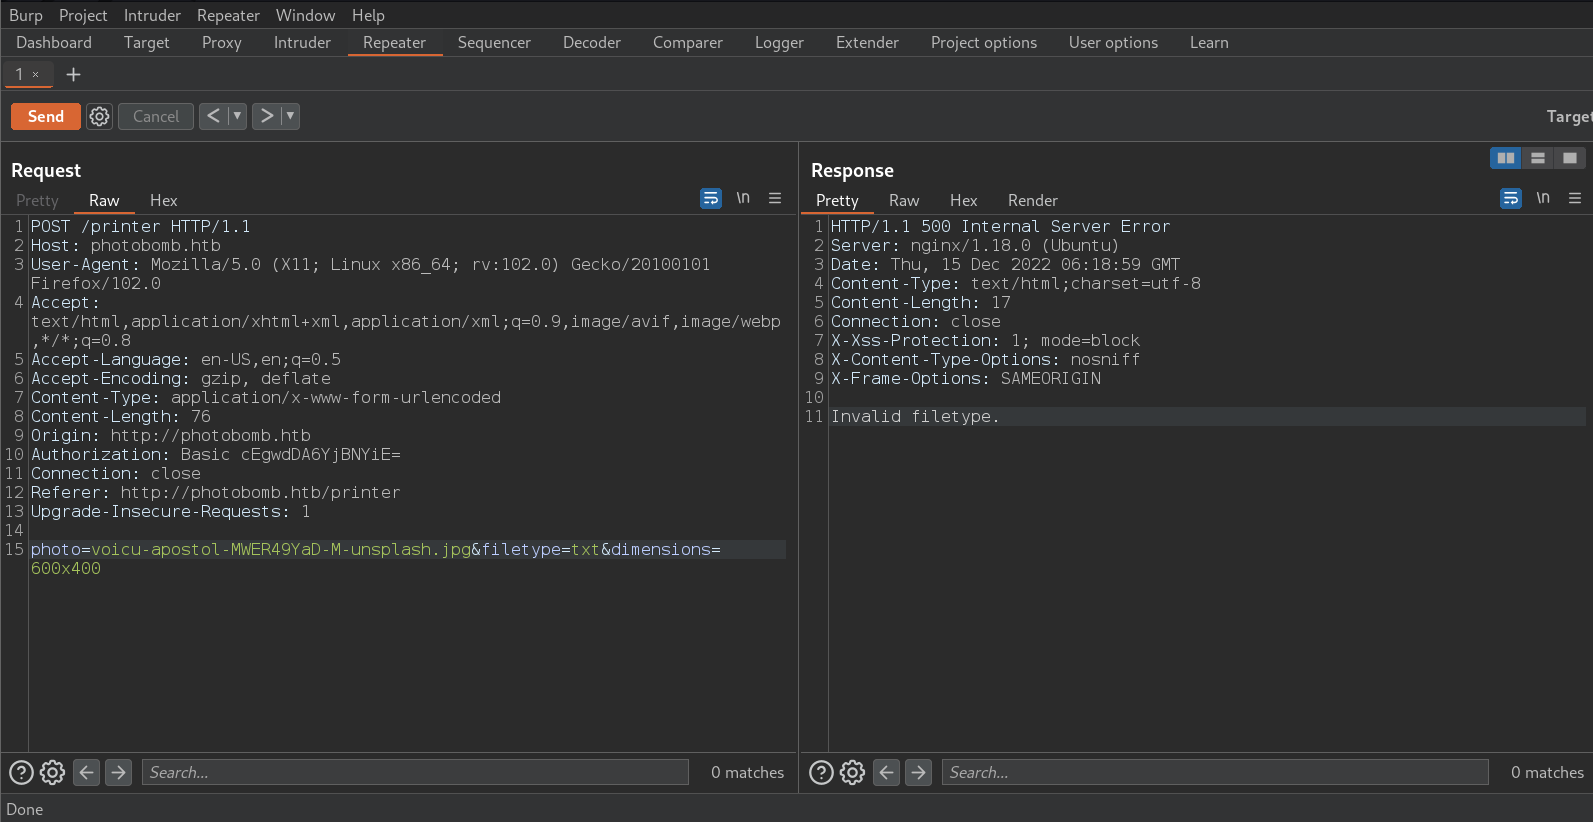The image size is (1593, 822).
Task: Click the 'Invalid filetype.' response body text
Action: (x=915, y=416)
